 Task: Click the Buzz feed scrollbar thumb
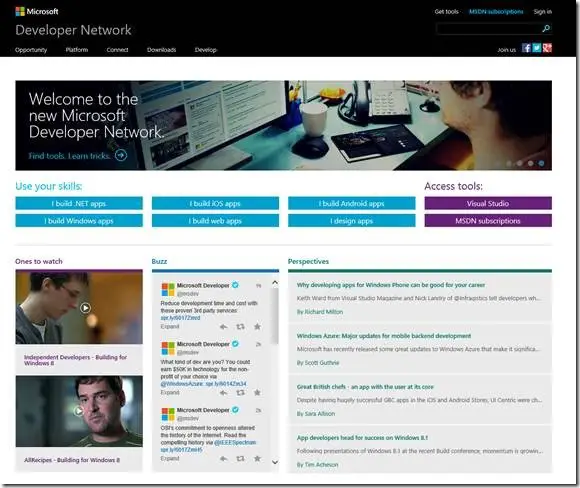275,317
